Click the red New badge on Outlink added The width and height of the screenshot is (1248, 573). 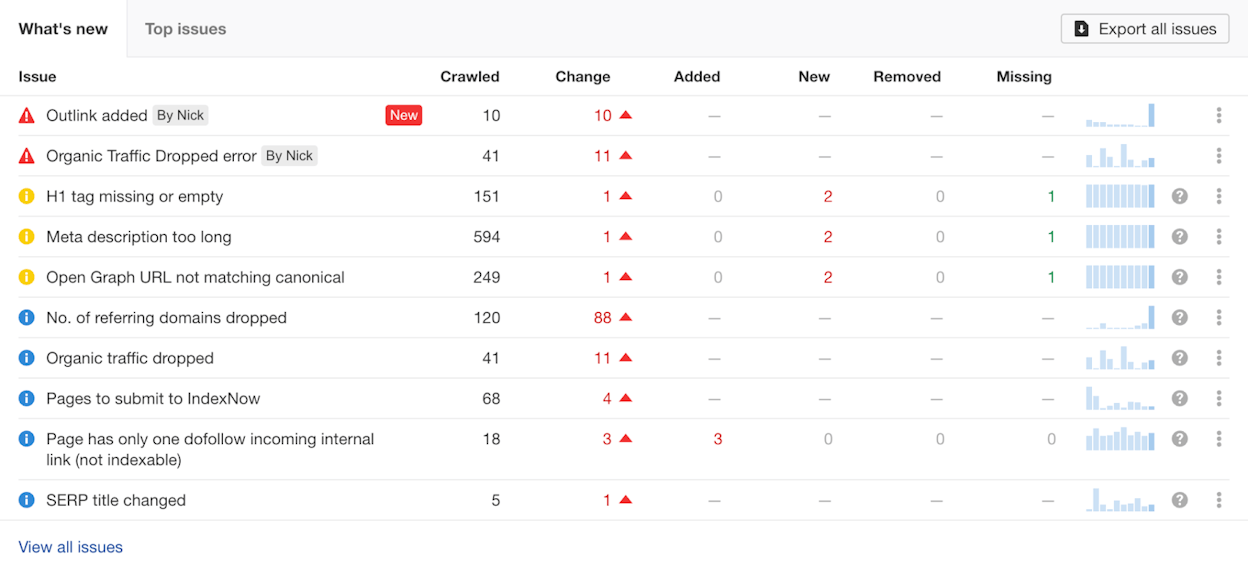click(404, 116)
